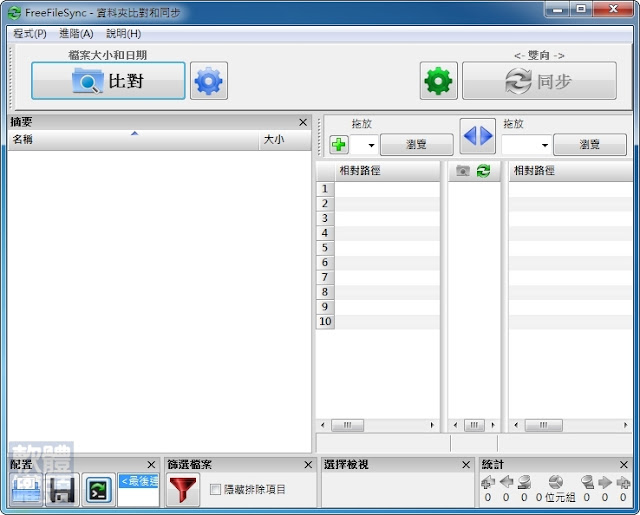Click left grid horizontal scrollbar thumb
This screenshot has height=515, width=640.
click(347, 425)
